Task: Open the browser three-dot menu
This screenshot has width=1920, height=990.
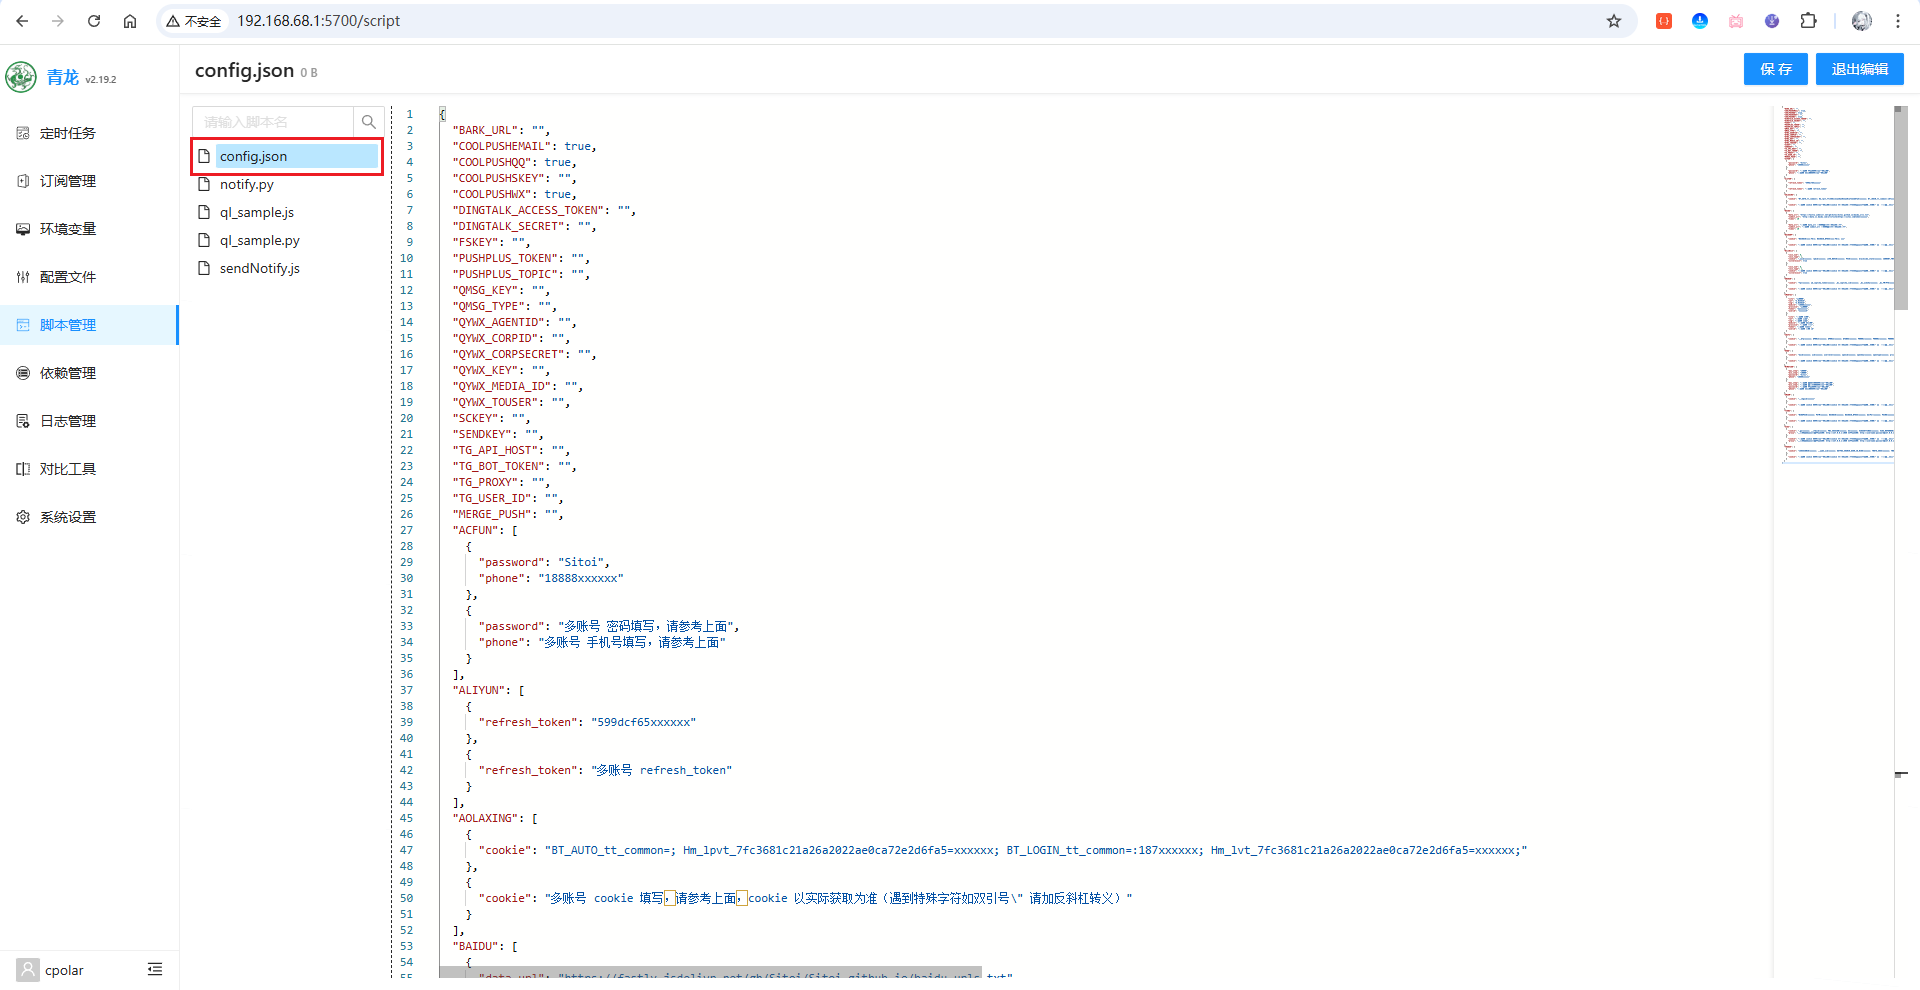Action: click(1897, 21)
